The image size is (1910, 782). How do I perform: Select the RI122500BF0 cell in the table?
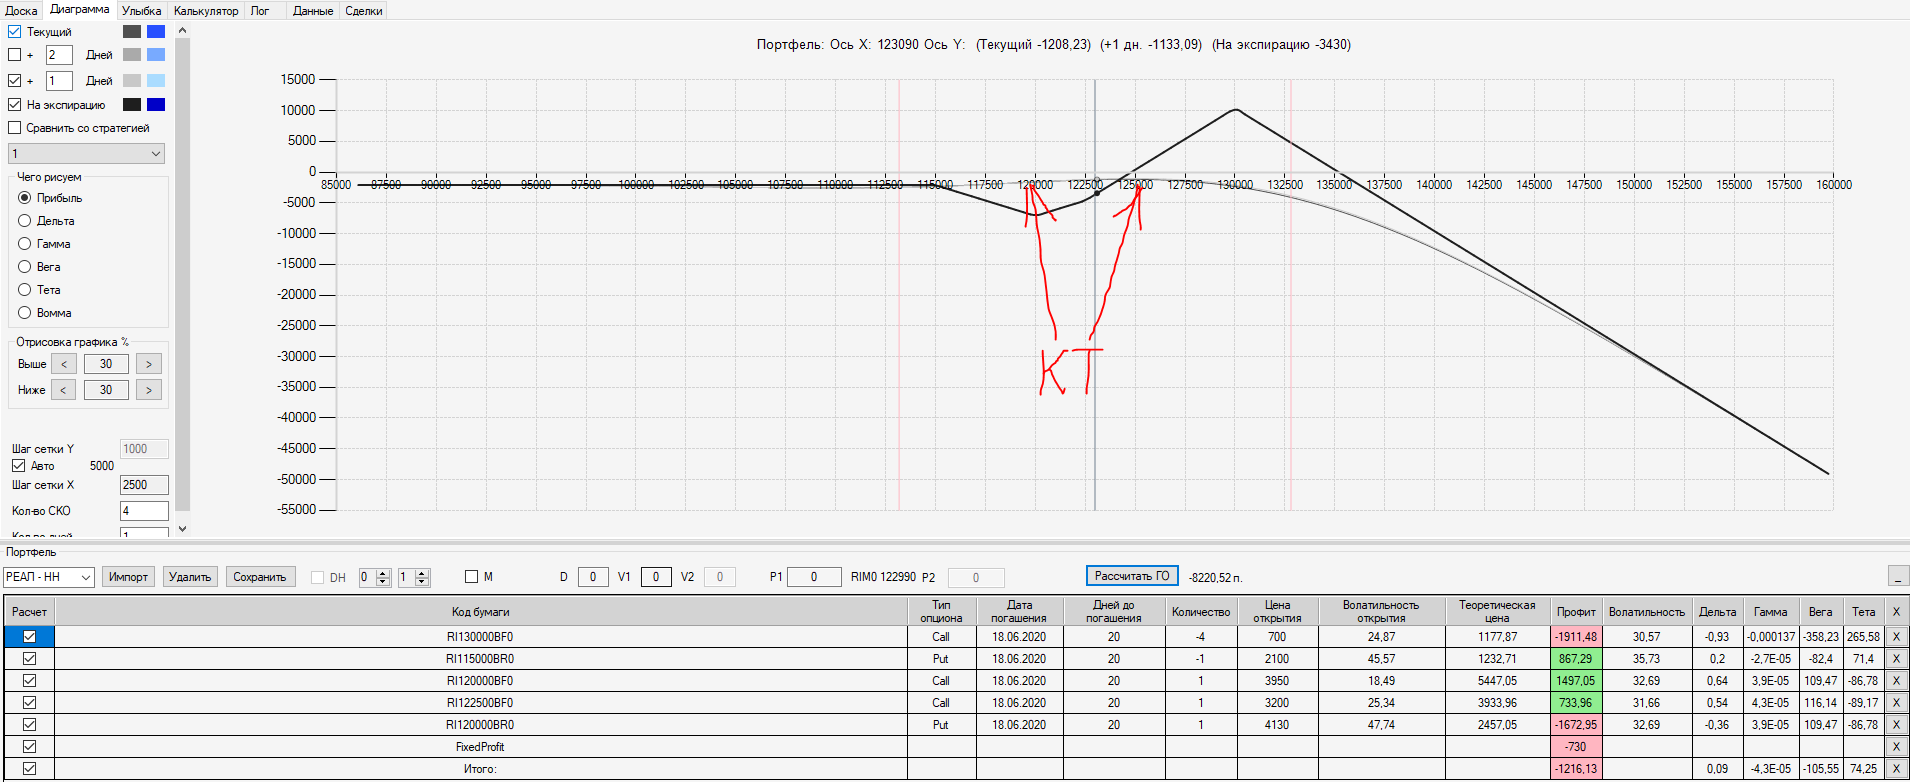coord(480,703)
